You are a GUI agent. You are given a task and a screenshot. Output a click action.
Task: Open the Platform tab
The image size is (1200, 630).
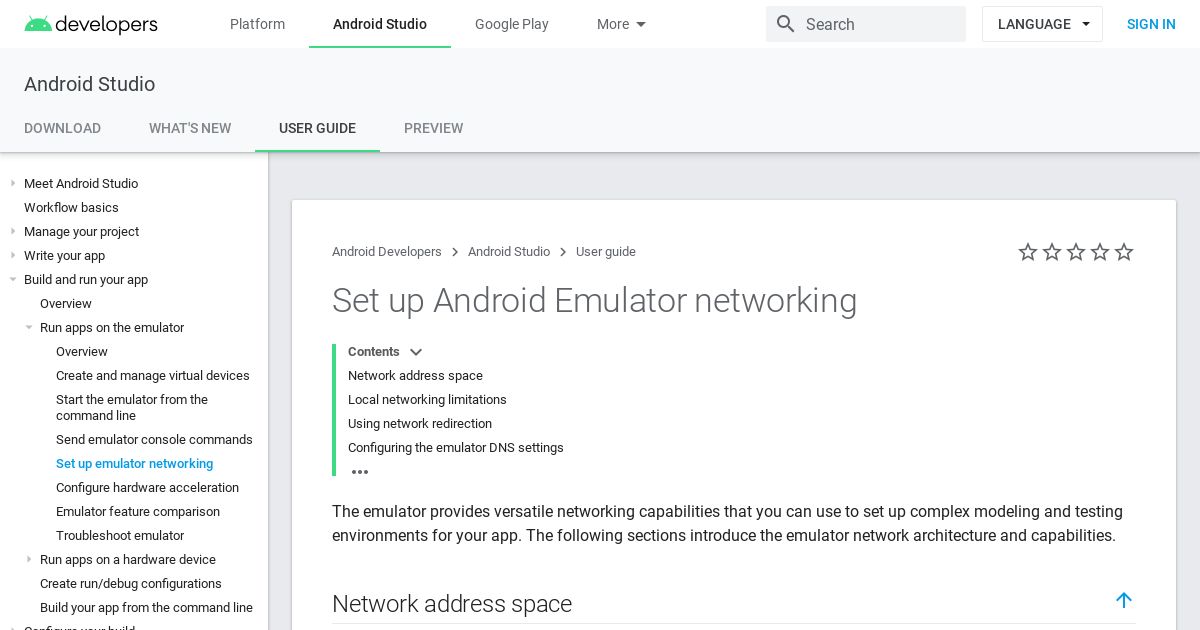click(257, 24)
